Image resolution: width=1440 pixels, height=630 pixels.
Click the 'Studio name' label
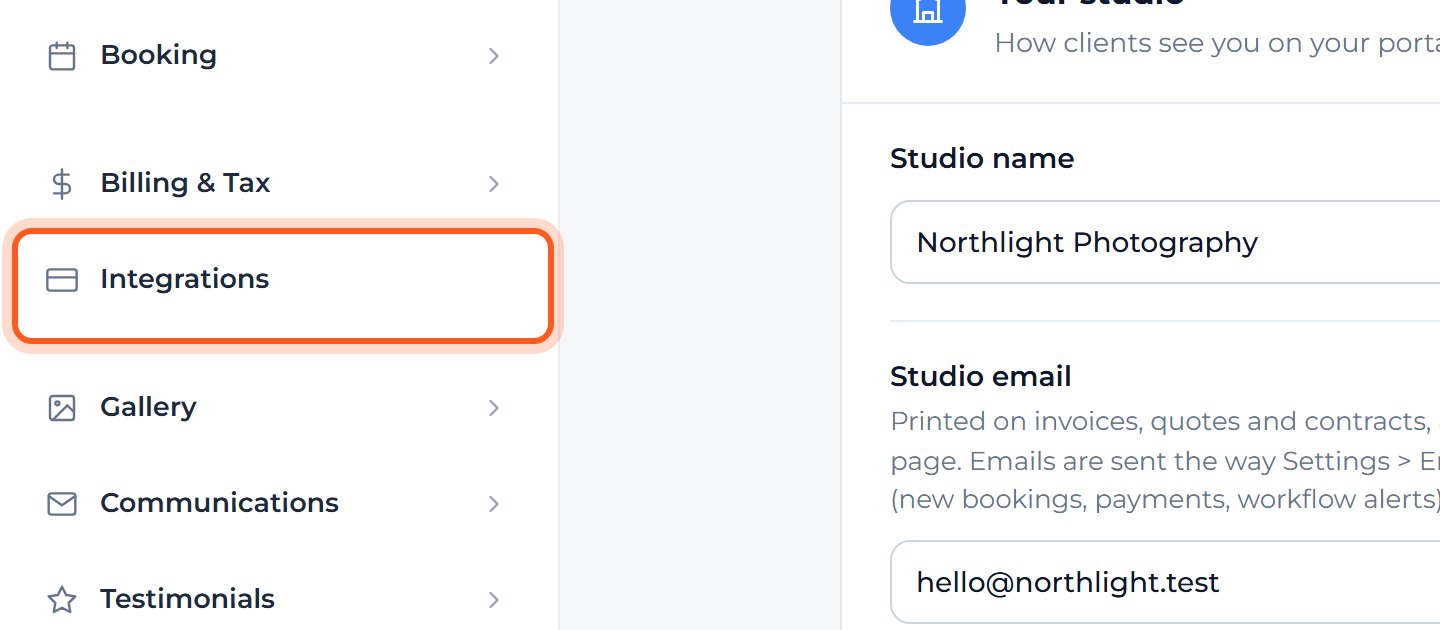(982, 159)
